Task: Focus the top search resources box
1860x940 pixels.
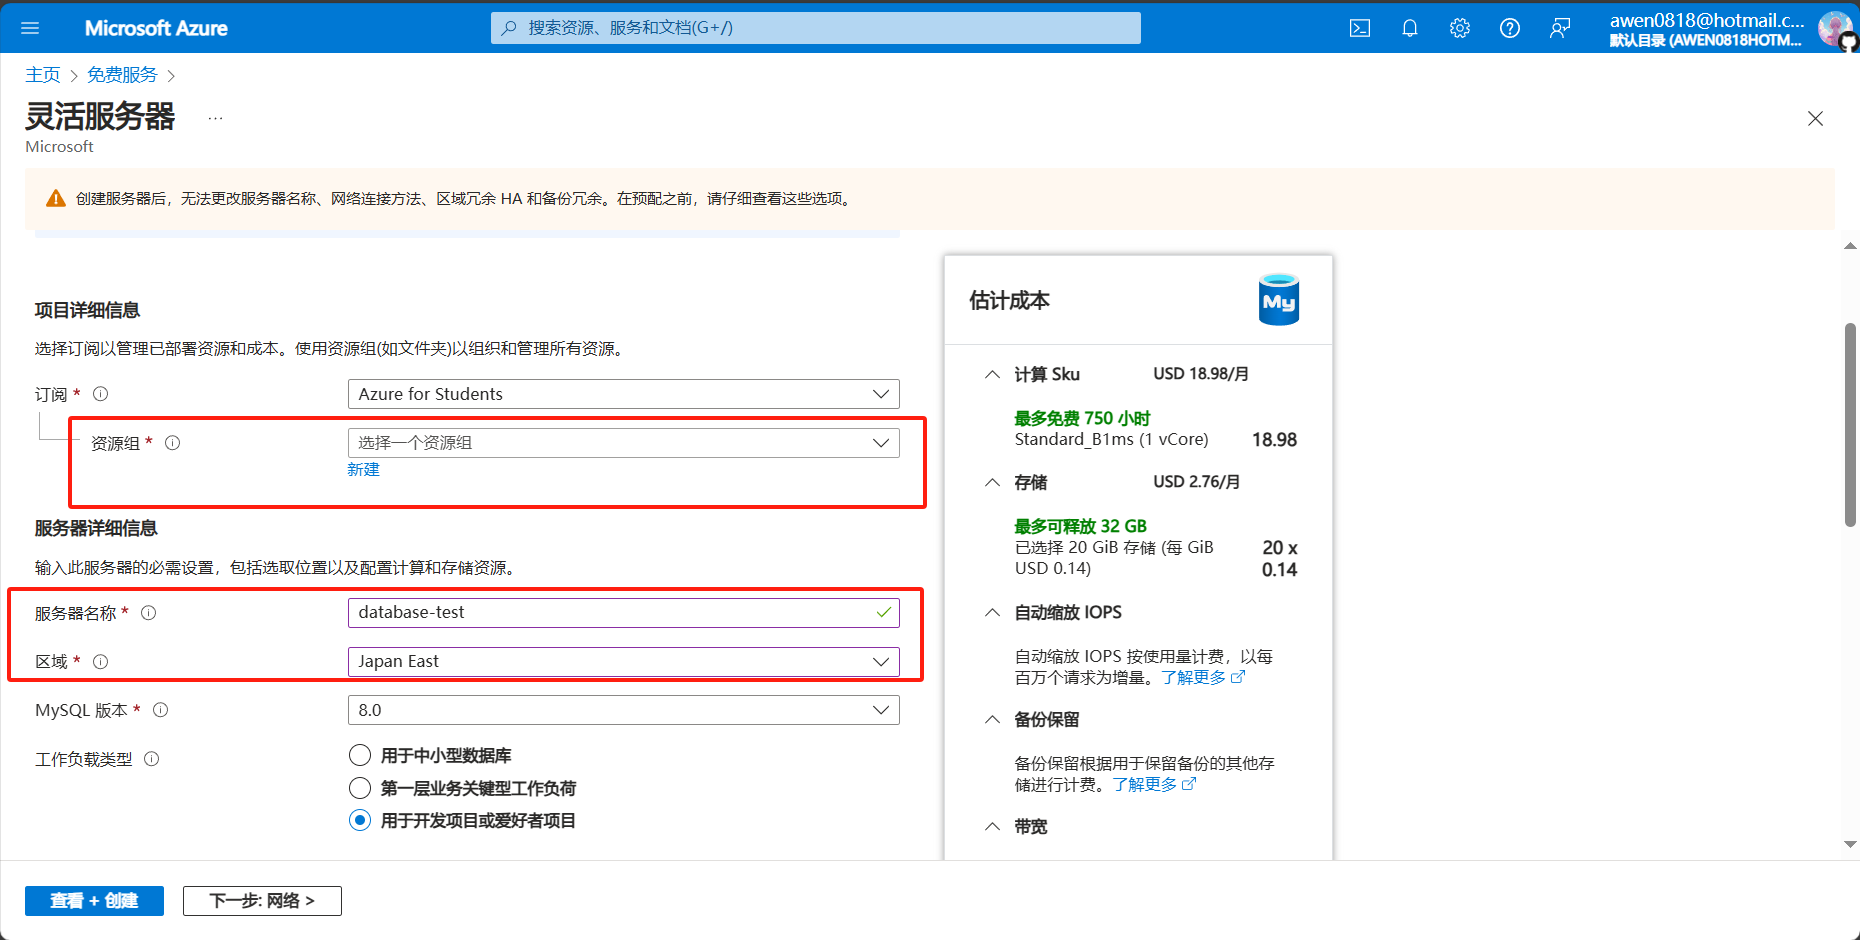Action: pyautogui.click(x=815, y=28)
